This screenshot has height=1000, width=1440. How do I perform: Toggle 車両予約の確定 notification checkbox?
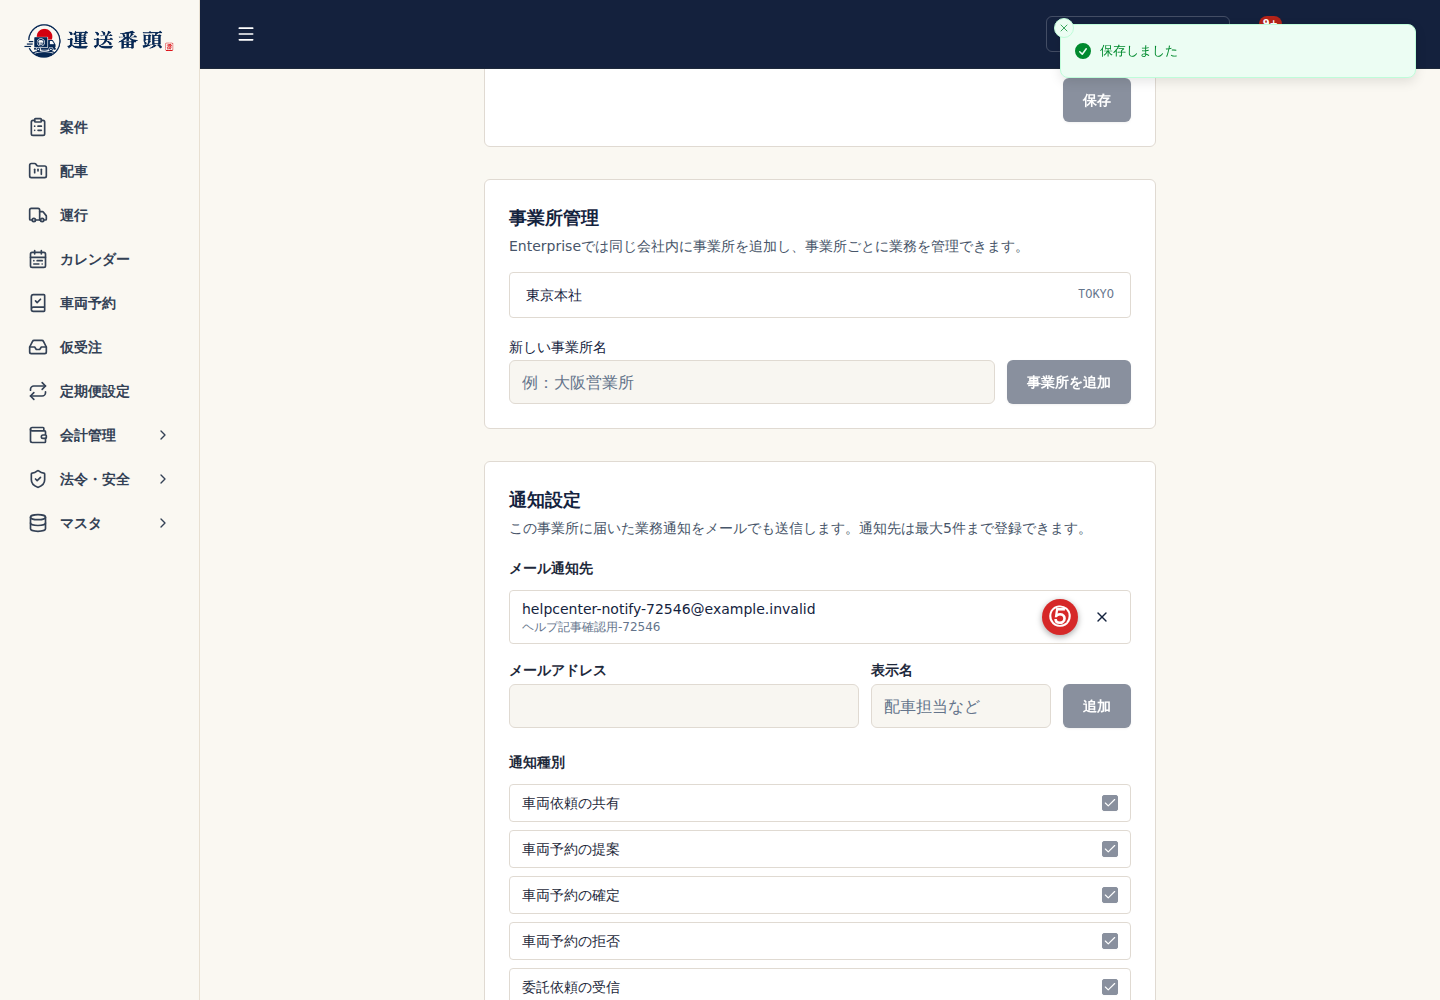pyautogui.click(x=1110, y=895)
